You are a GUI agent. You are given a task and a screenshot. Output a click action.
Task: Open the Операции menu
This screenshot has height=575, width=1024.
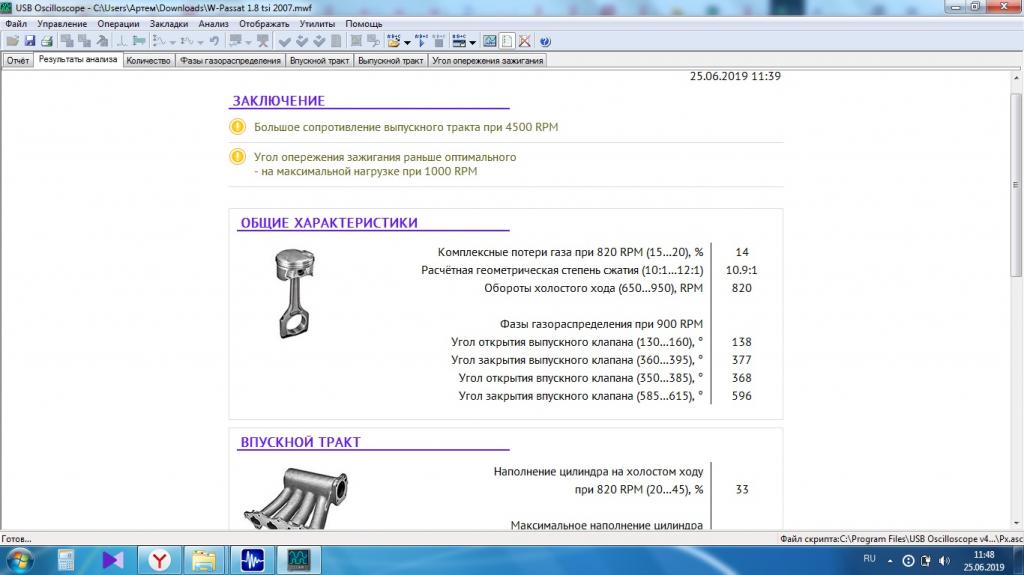click(x=118, y=24)
